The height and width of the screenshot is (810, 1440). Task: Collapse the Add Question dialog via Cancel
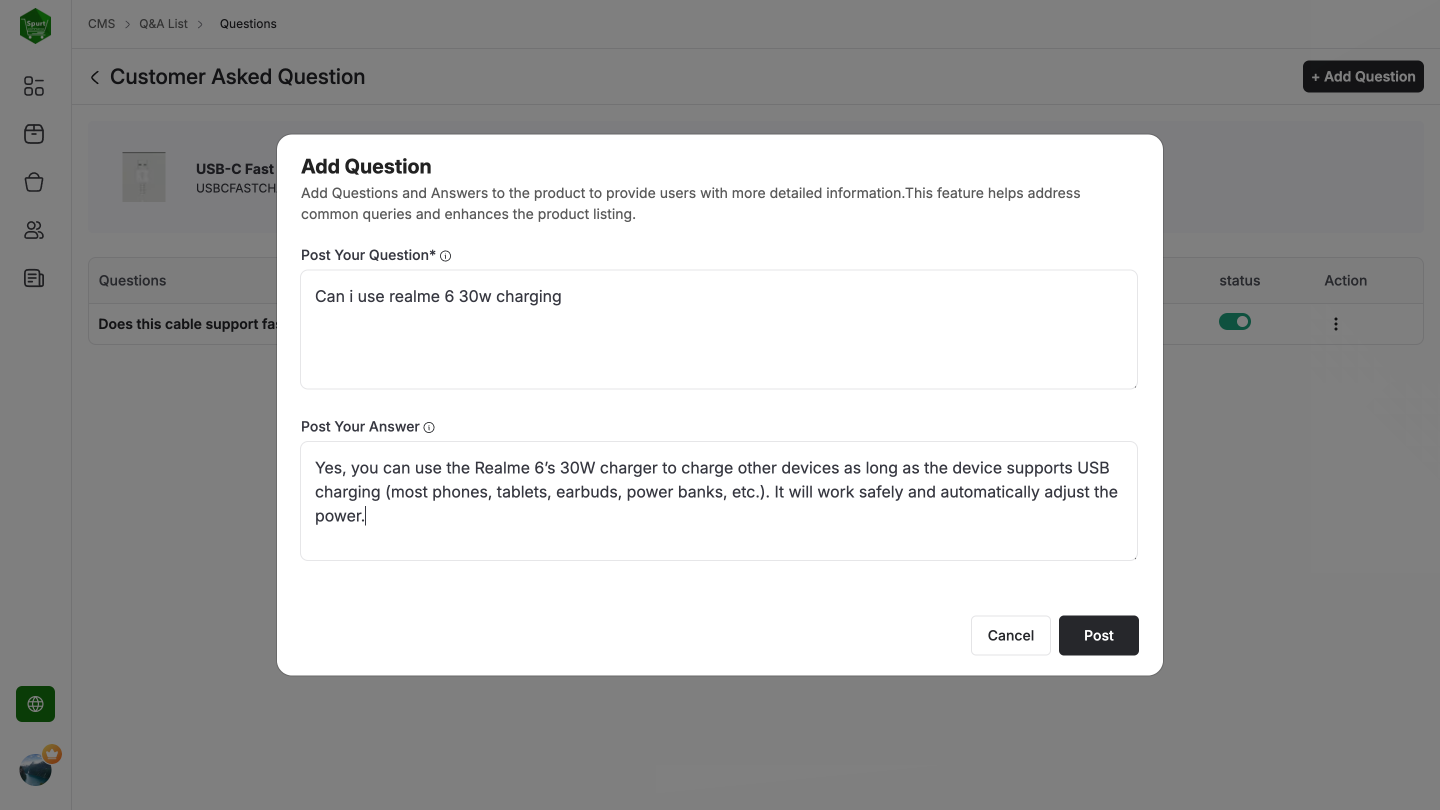pyautogui.click(x=1010, y=635)
